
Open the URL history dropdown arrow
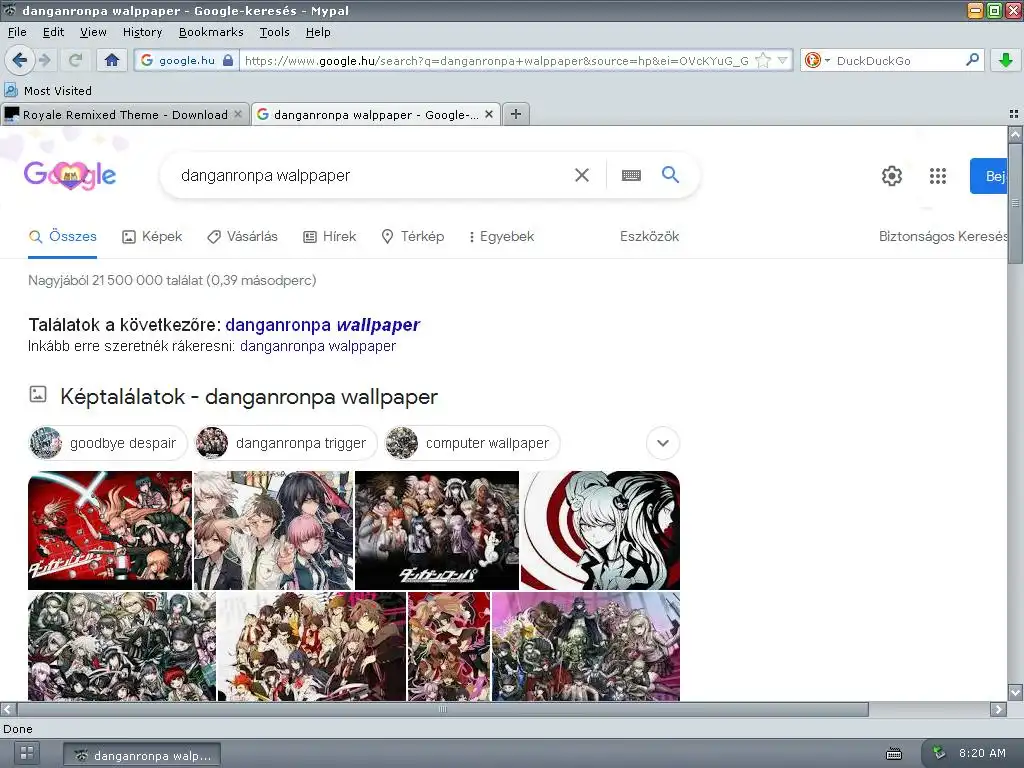[782, 61]
